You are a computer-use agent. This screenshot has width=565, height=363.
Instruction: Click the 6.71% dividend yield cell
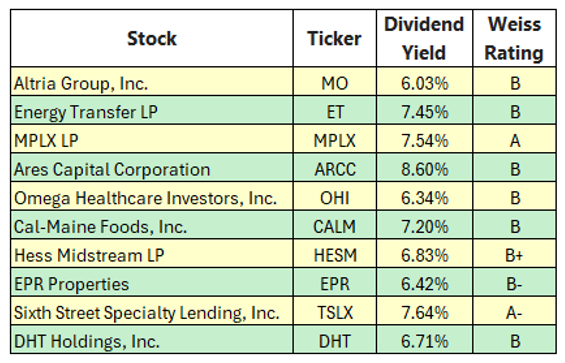(424, 339)
